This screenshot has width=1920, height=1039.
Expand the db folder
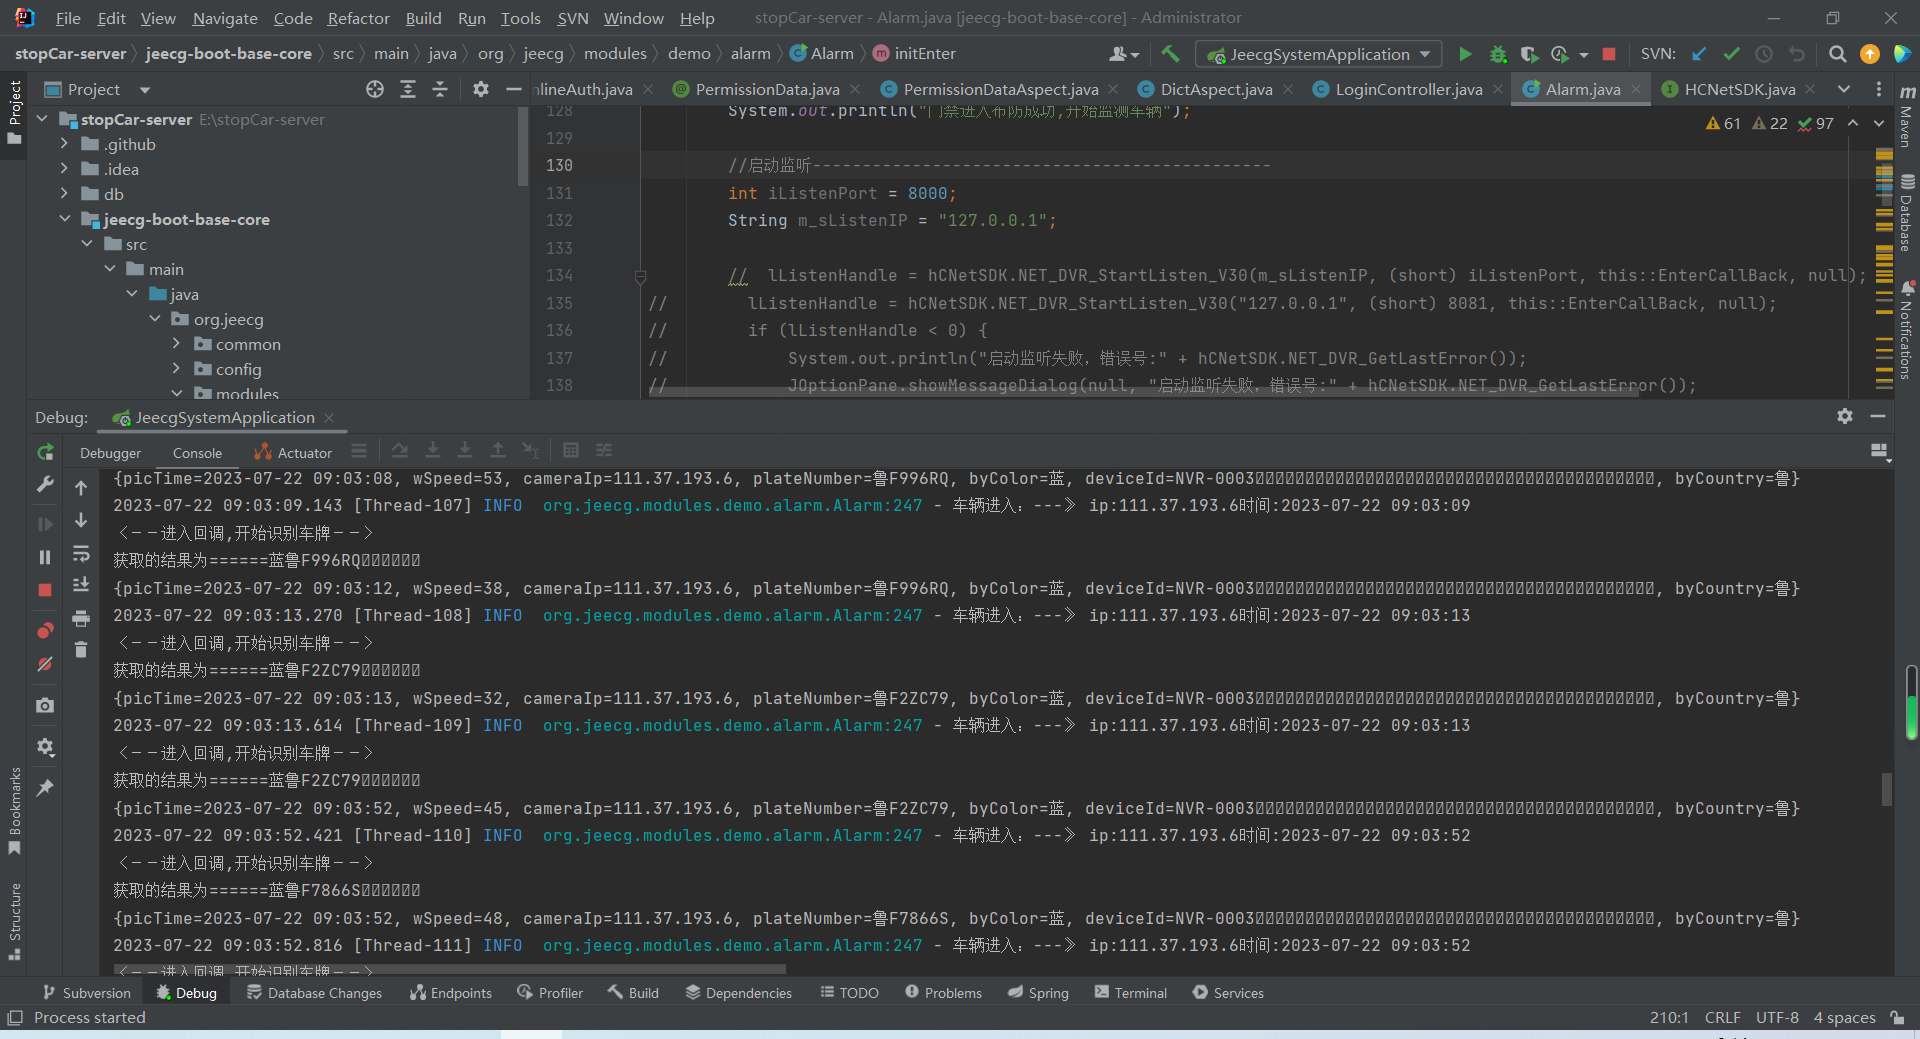point(64,194)
